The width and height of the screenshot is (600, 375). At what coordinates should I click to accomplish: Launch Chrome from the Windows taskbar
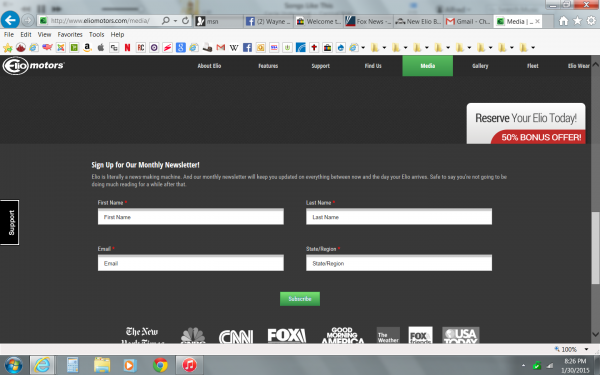pos(160,365)
